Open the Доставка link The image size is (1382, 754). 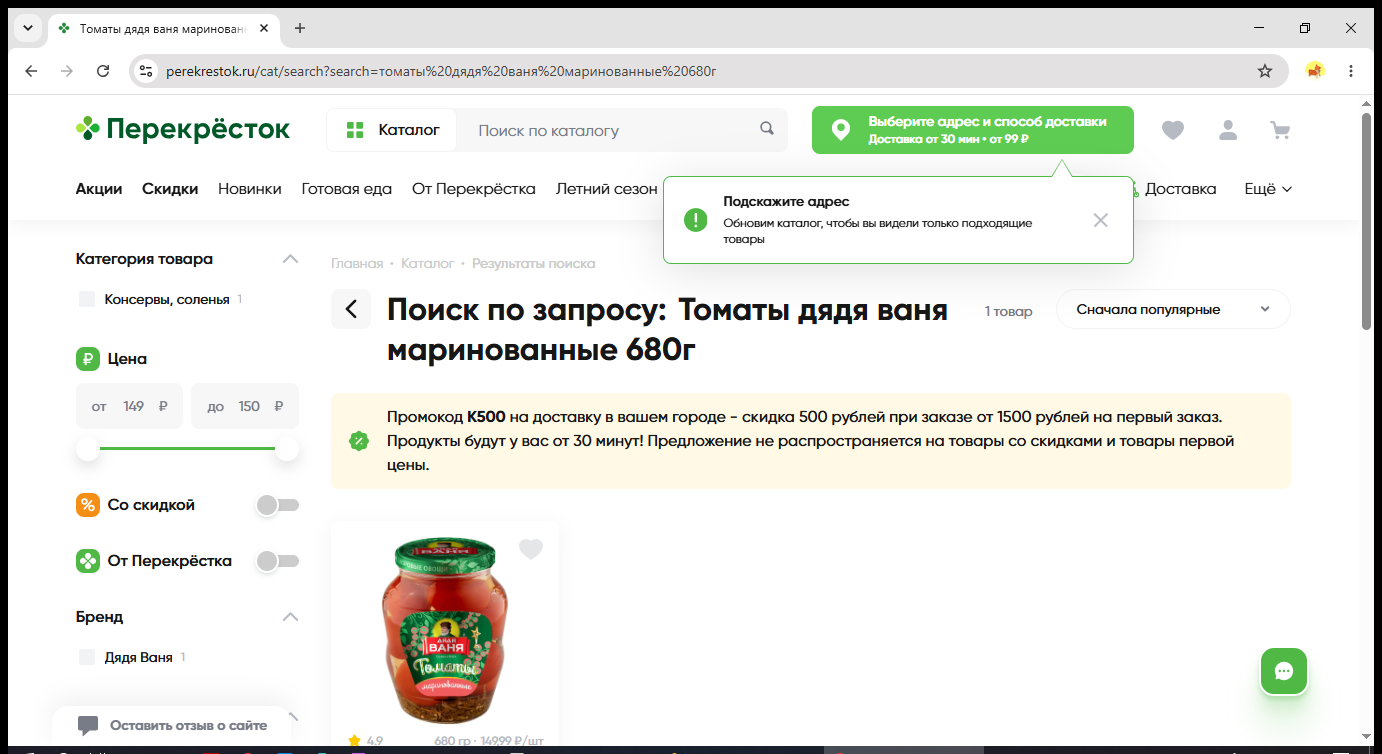click(1180, 188)
